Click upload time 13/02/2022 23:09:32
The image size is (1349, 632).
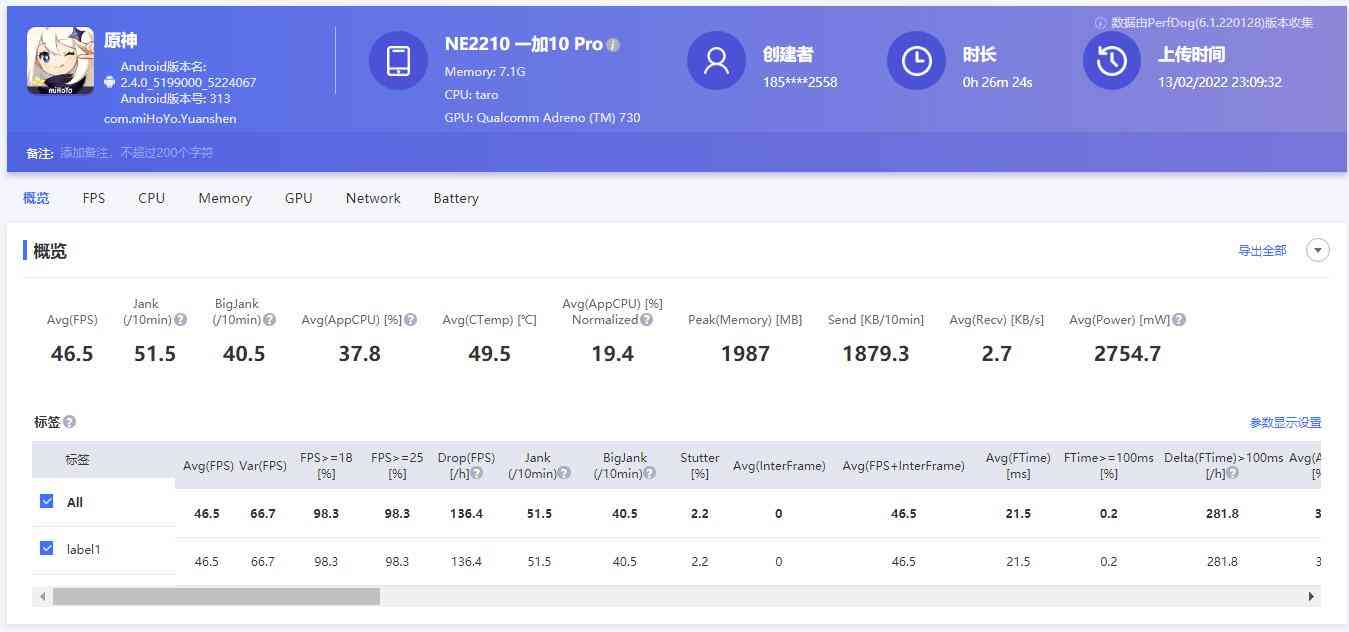pyautogui.click(x=1220, y=82)
